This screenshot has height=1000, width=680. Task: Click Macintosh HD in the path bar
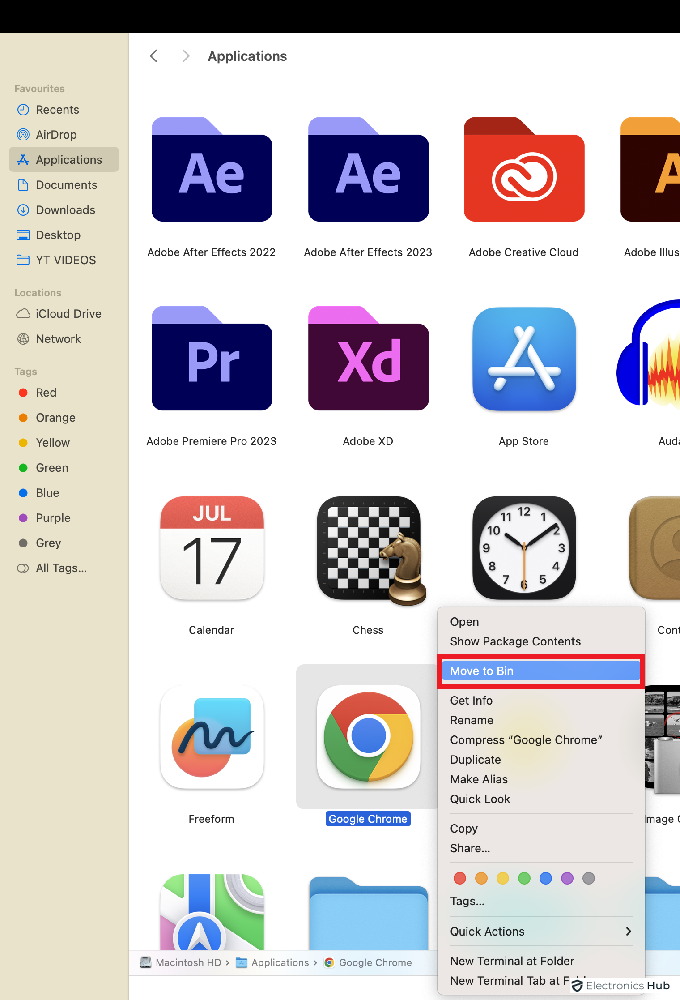186,963
